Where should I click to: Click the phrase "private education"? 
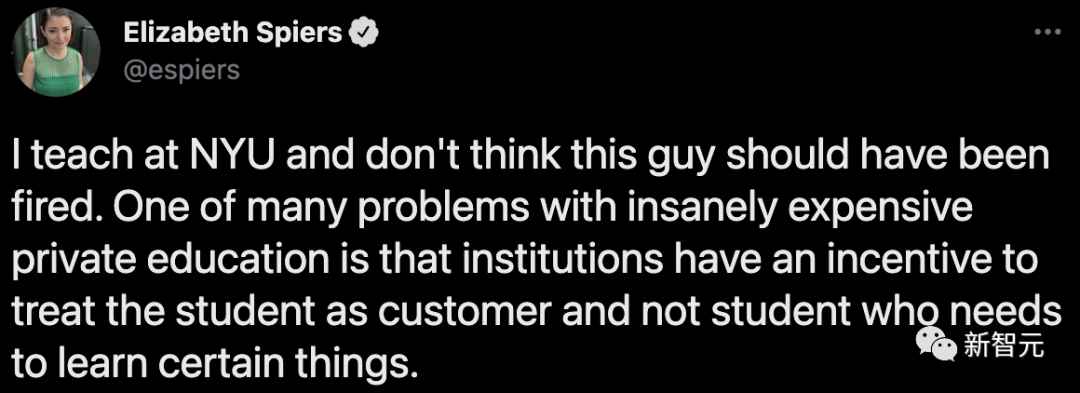(172, 262)
